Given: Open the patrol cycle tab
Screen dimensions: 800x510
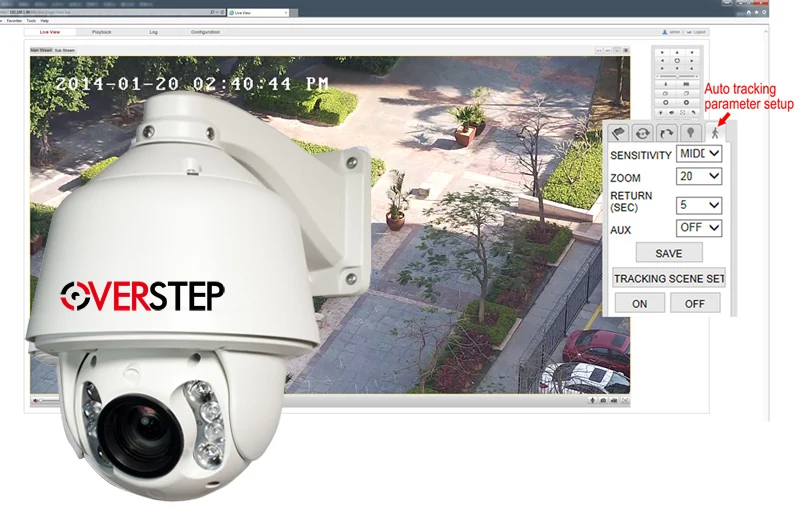Looking at the screenshot, I should coord(642,133).
